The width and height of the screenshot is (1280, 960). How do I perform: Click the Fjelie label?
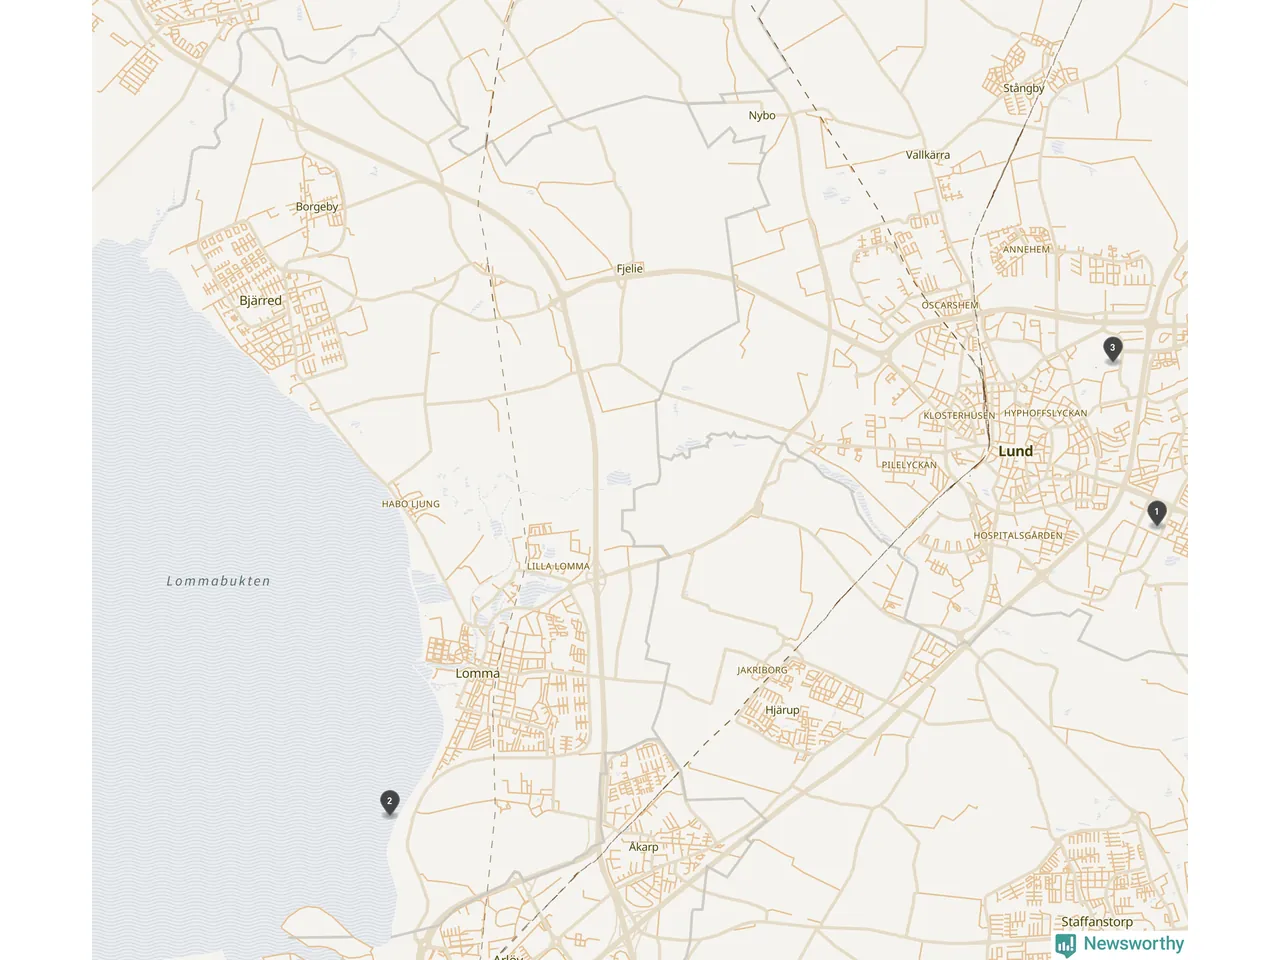(630, 269)
